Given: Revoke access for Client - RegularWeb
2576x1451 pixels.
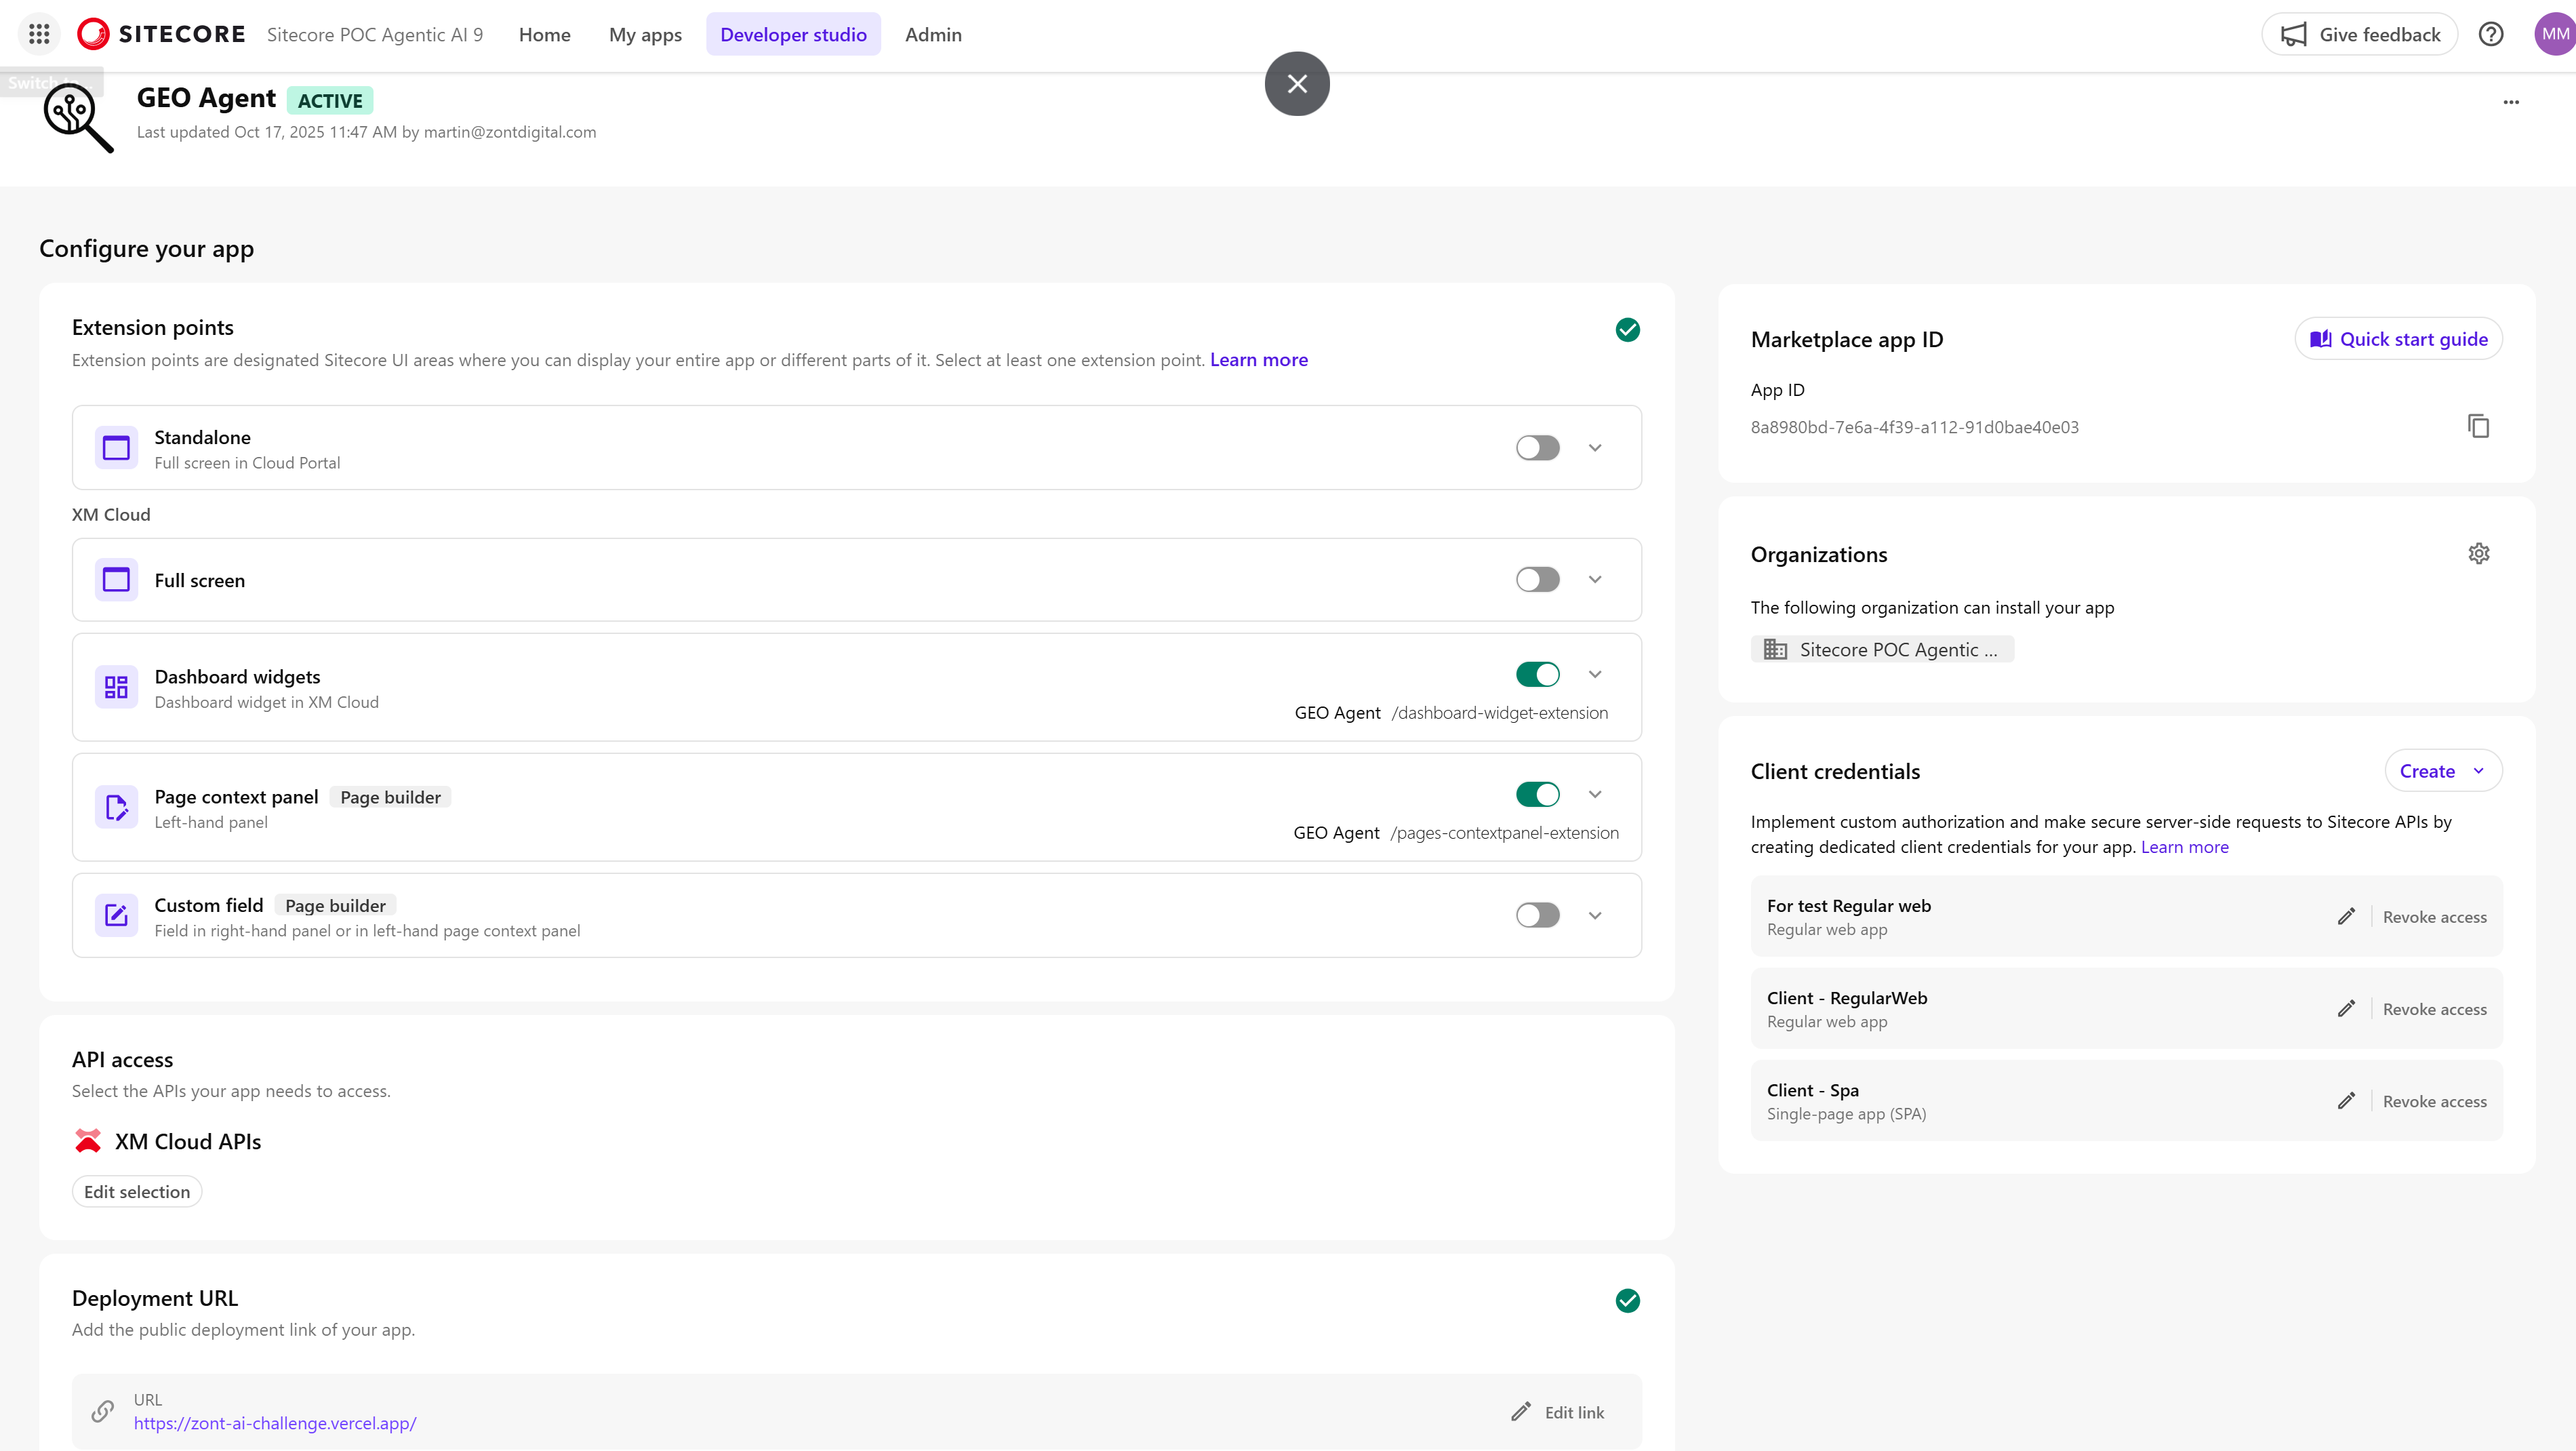Looking at the screenshot, I should point(2434,1009).
